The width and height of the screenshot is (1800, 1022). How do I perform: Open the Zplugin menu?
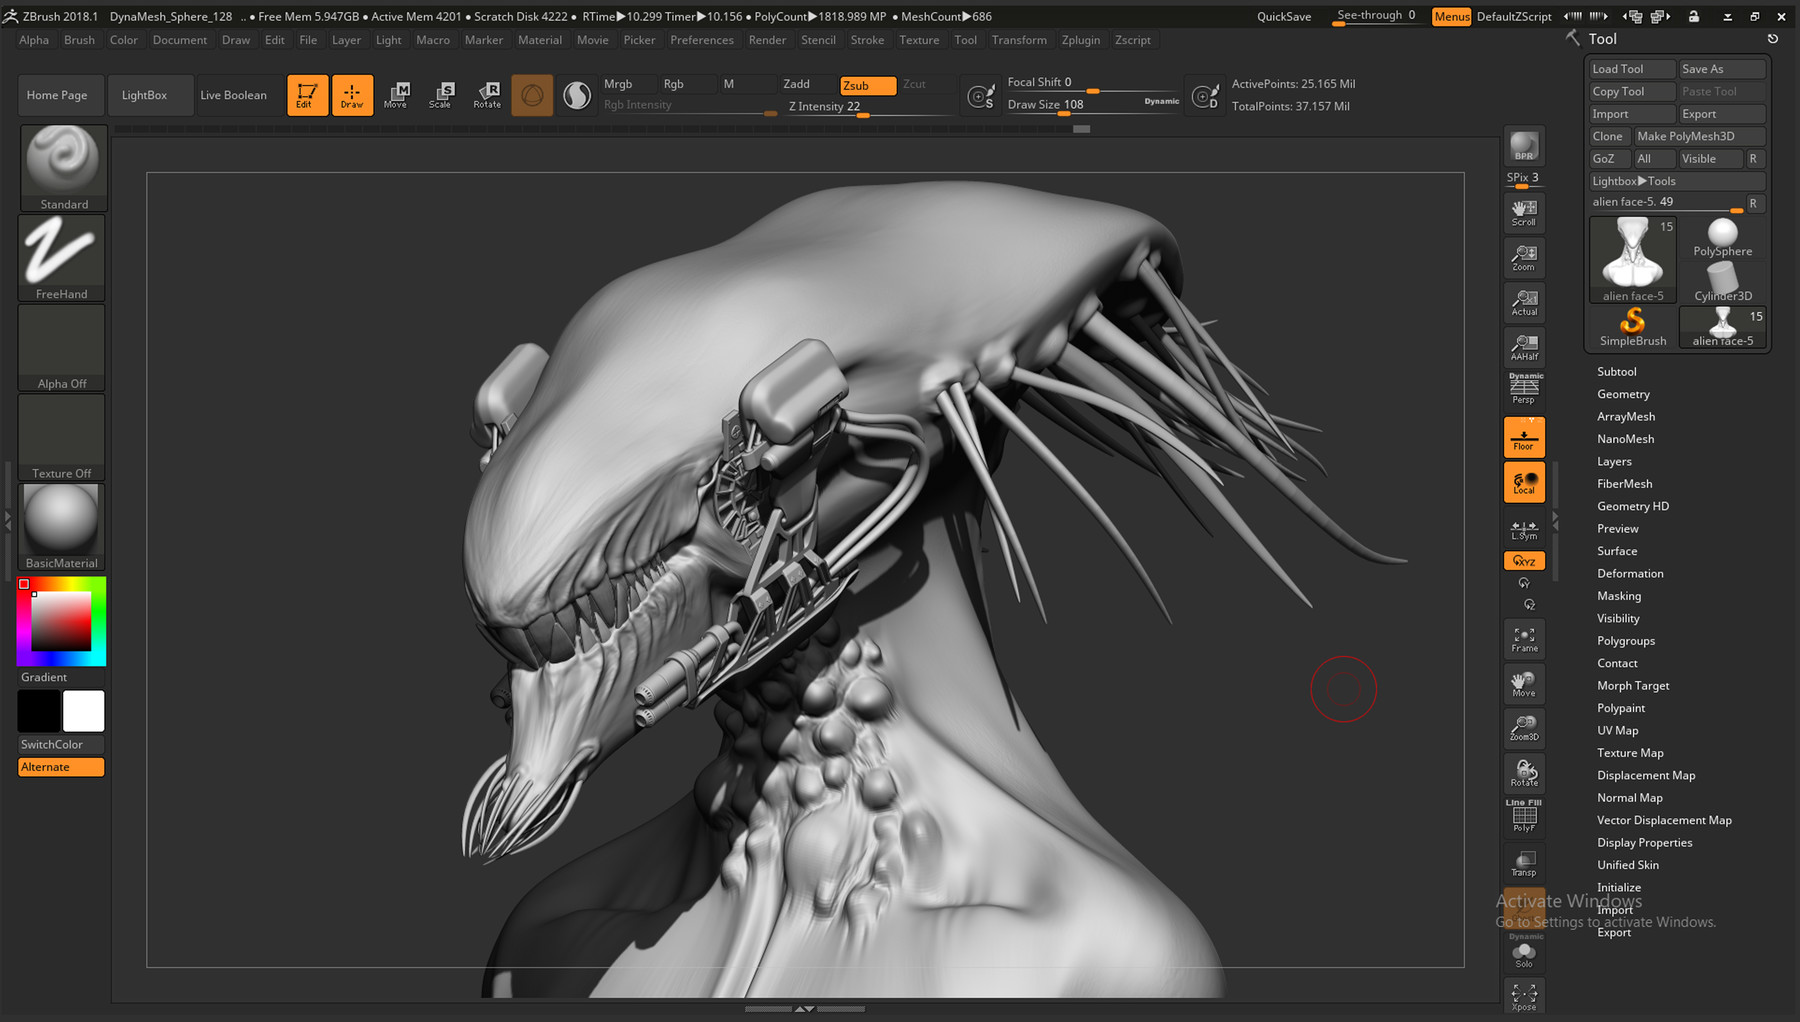(1081, 40)
